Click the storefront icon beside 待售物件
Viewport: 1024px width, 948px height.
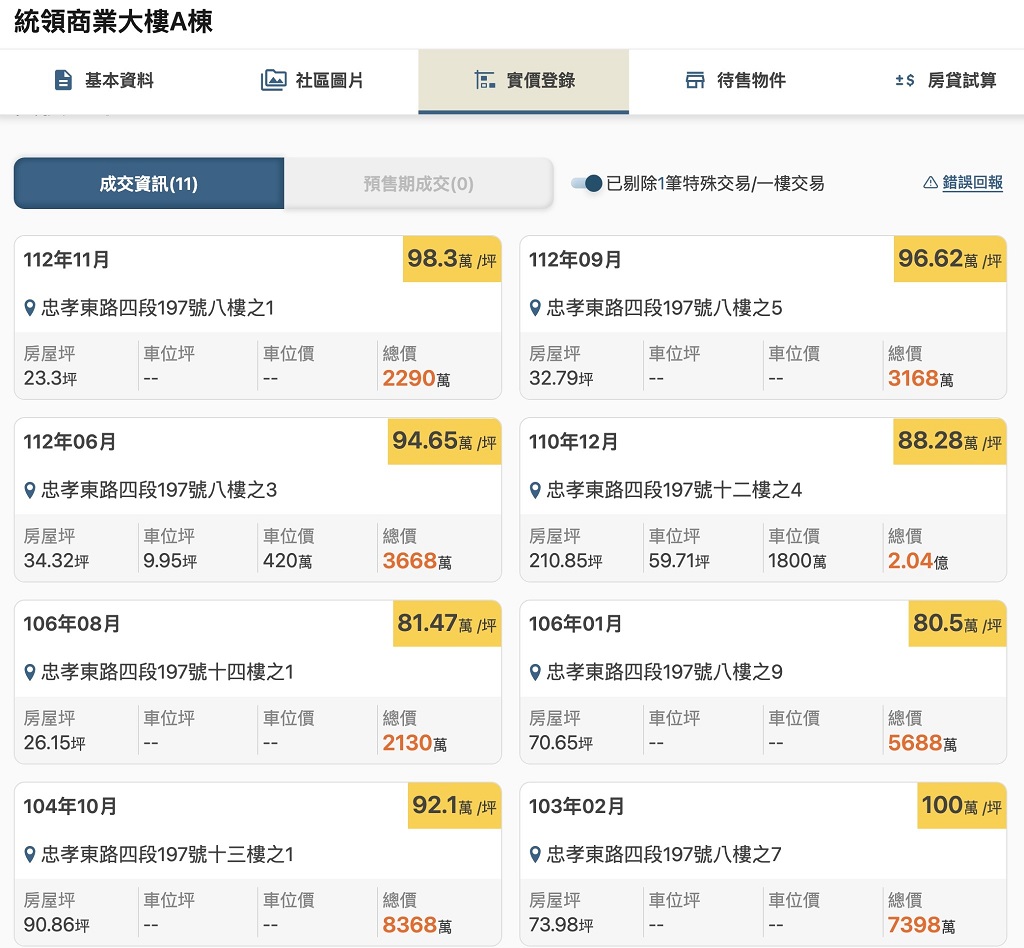695,80
